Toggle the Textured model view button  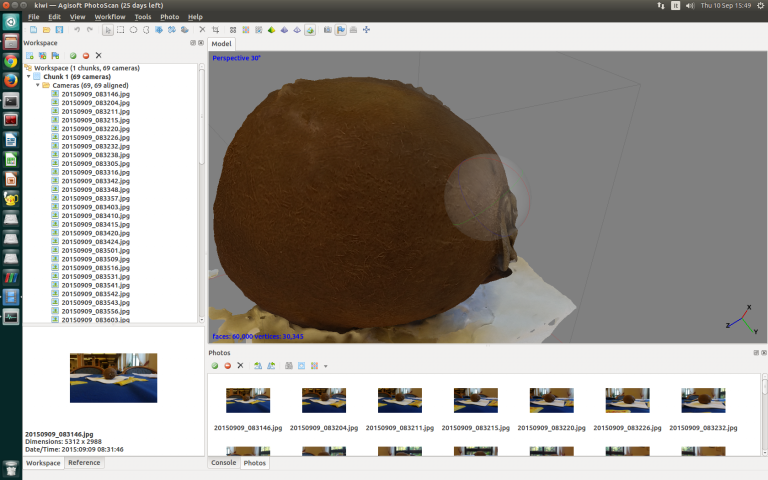tap(310, 30)
